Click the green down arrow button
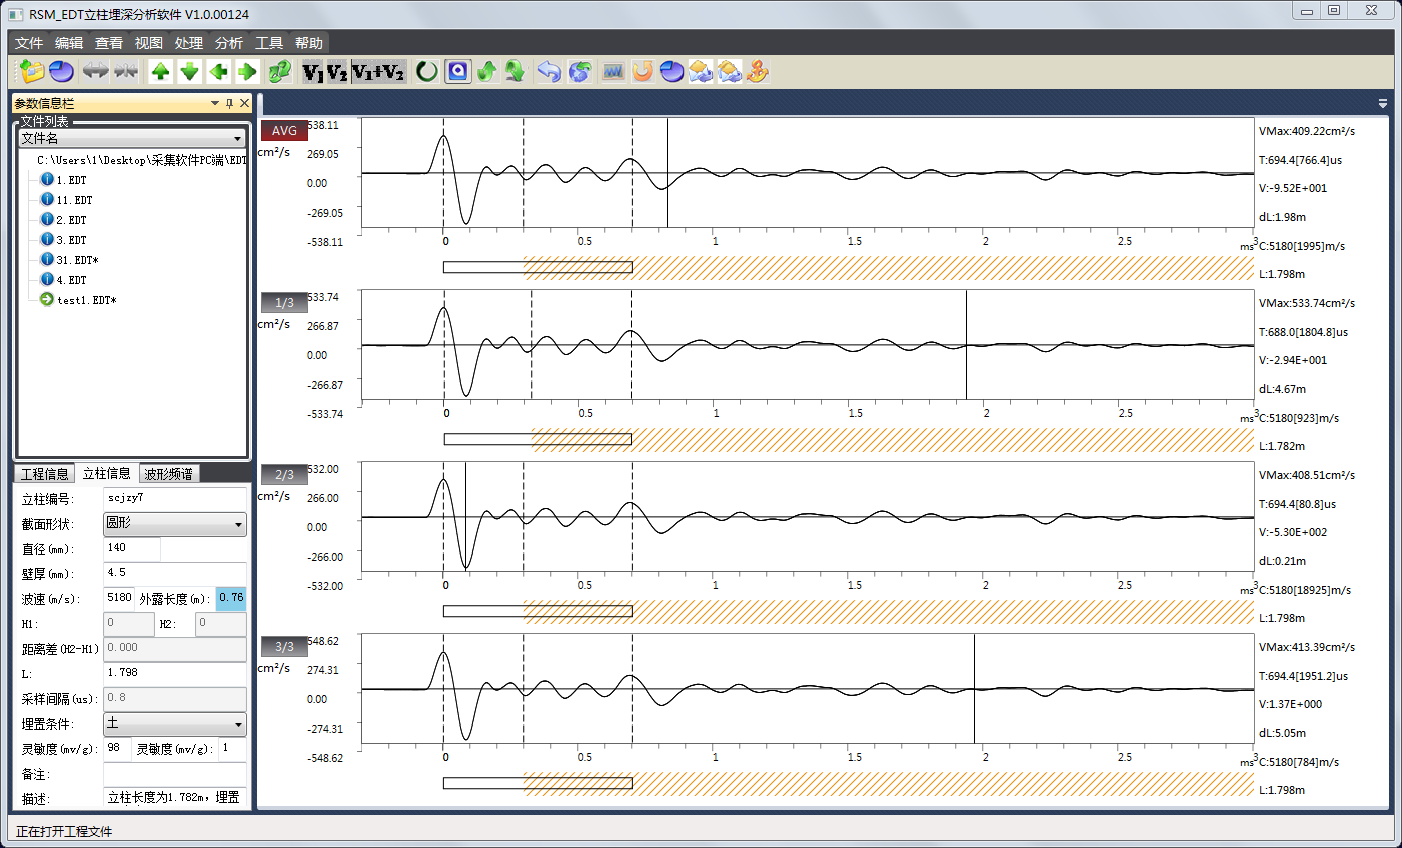This screenshot has width=1402, height=848. (x=190, y=71)
